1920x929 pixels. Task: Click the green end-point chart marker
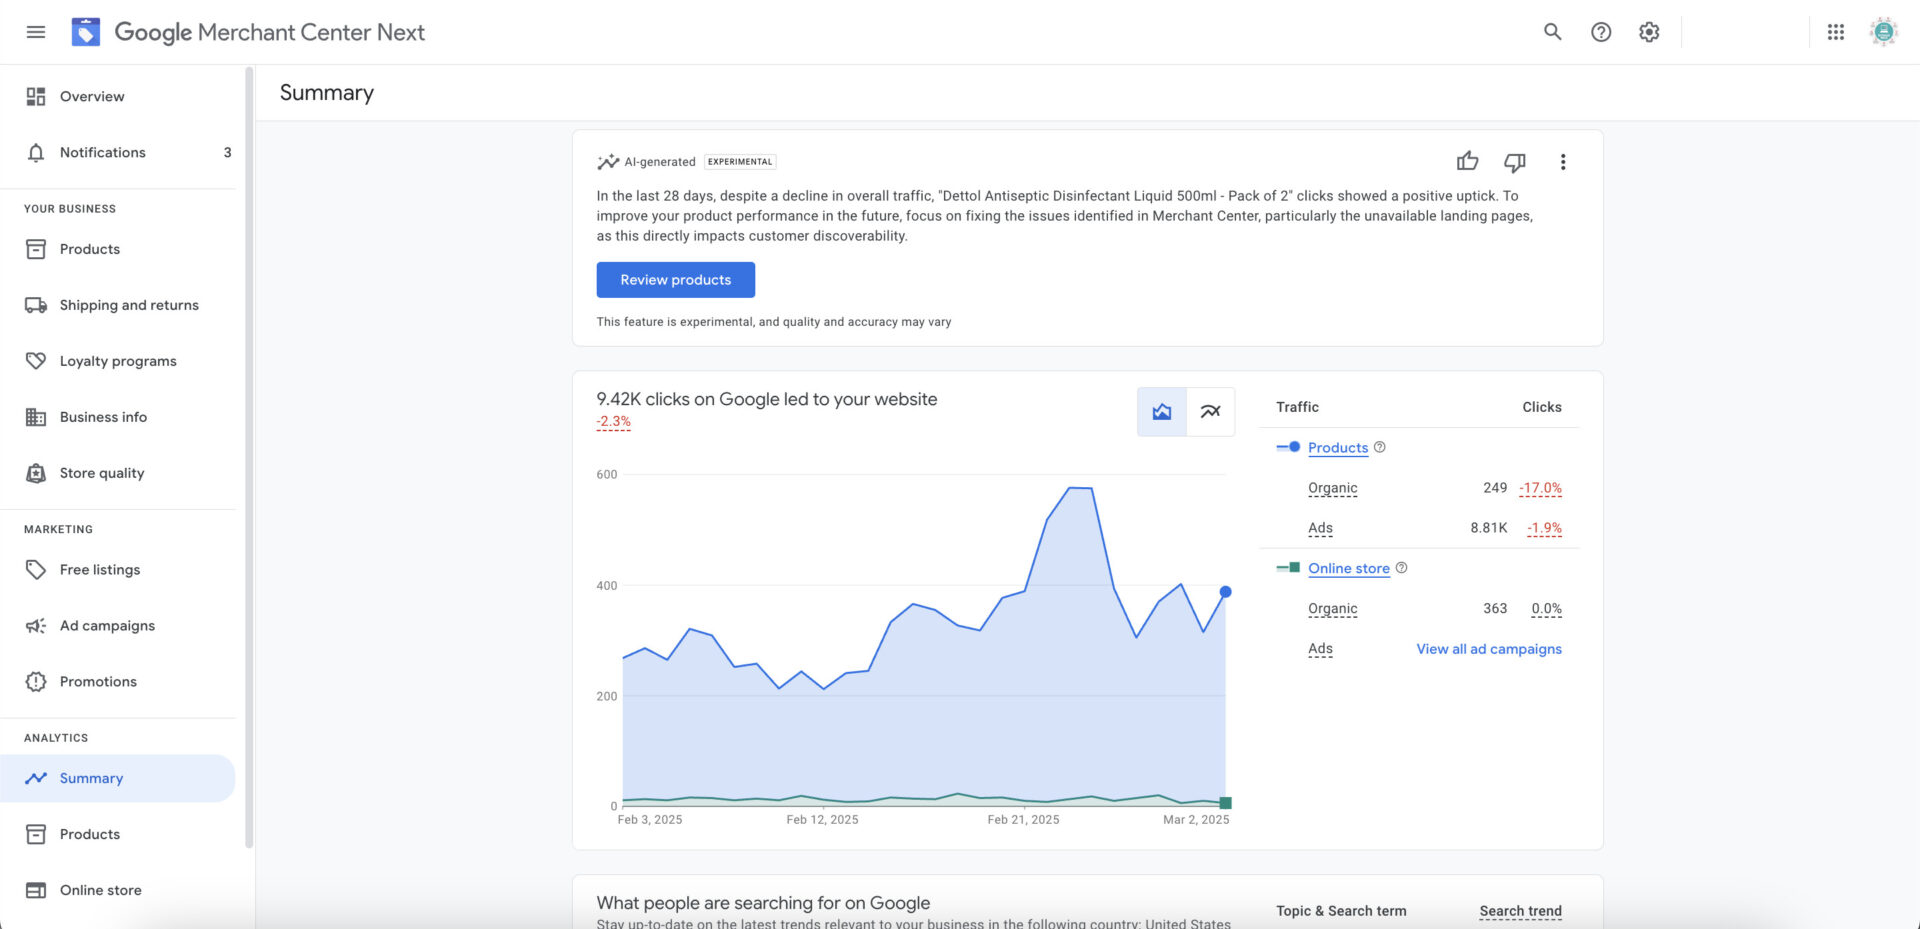[1226, 803]
